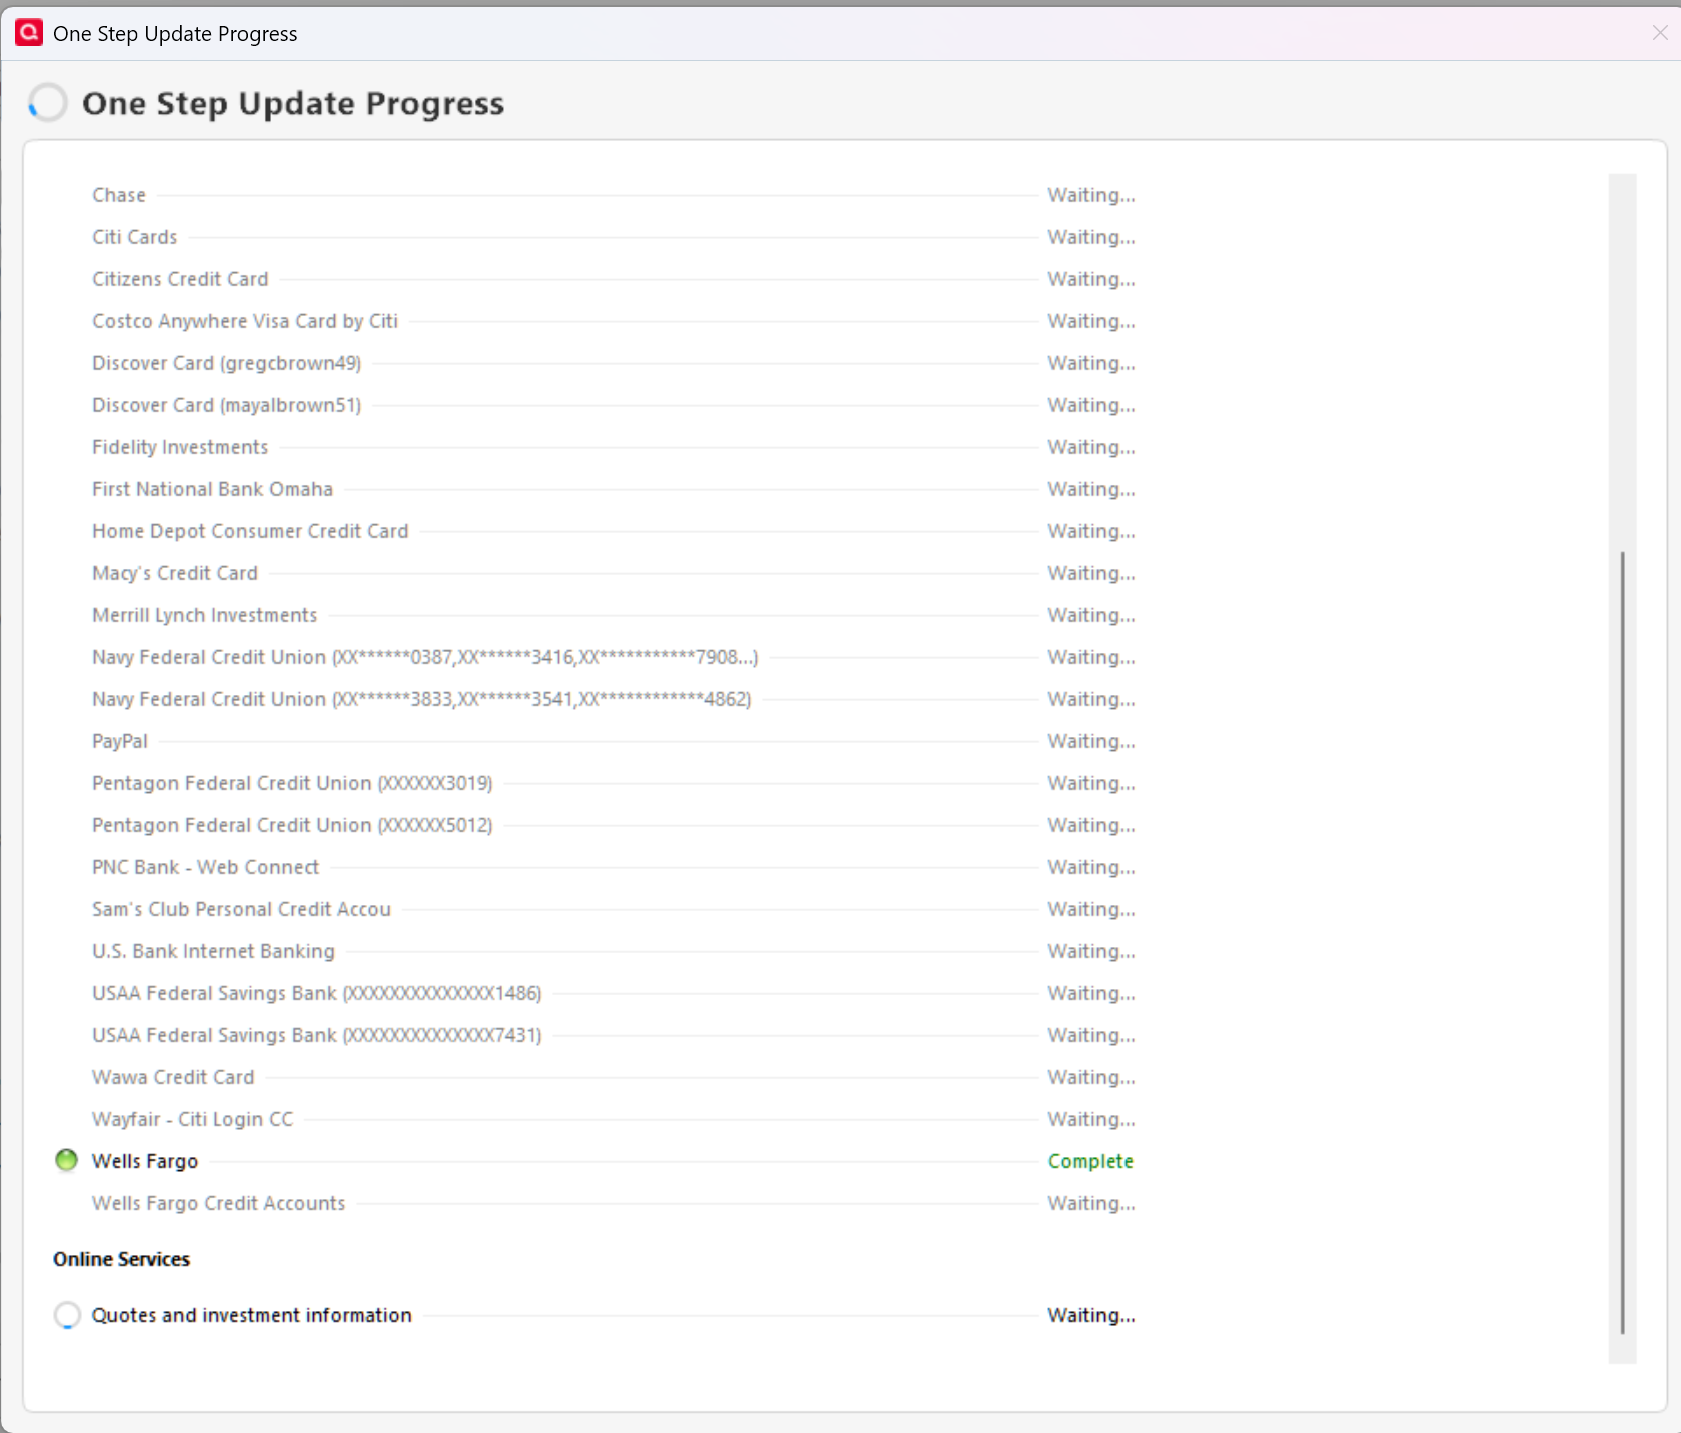This screenshot has height=1433, width=1681.
Task: Click Discover Card (mayalbrown51)
Action: pyautogui.click(x=227, y=405)
